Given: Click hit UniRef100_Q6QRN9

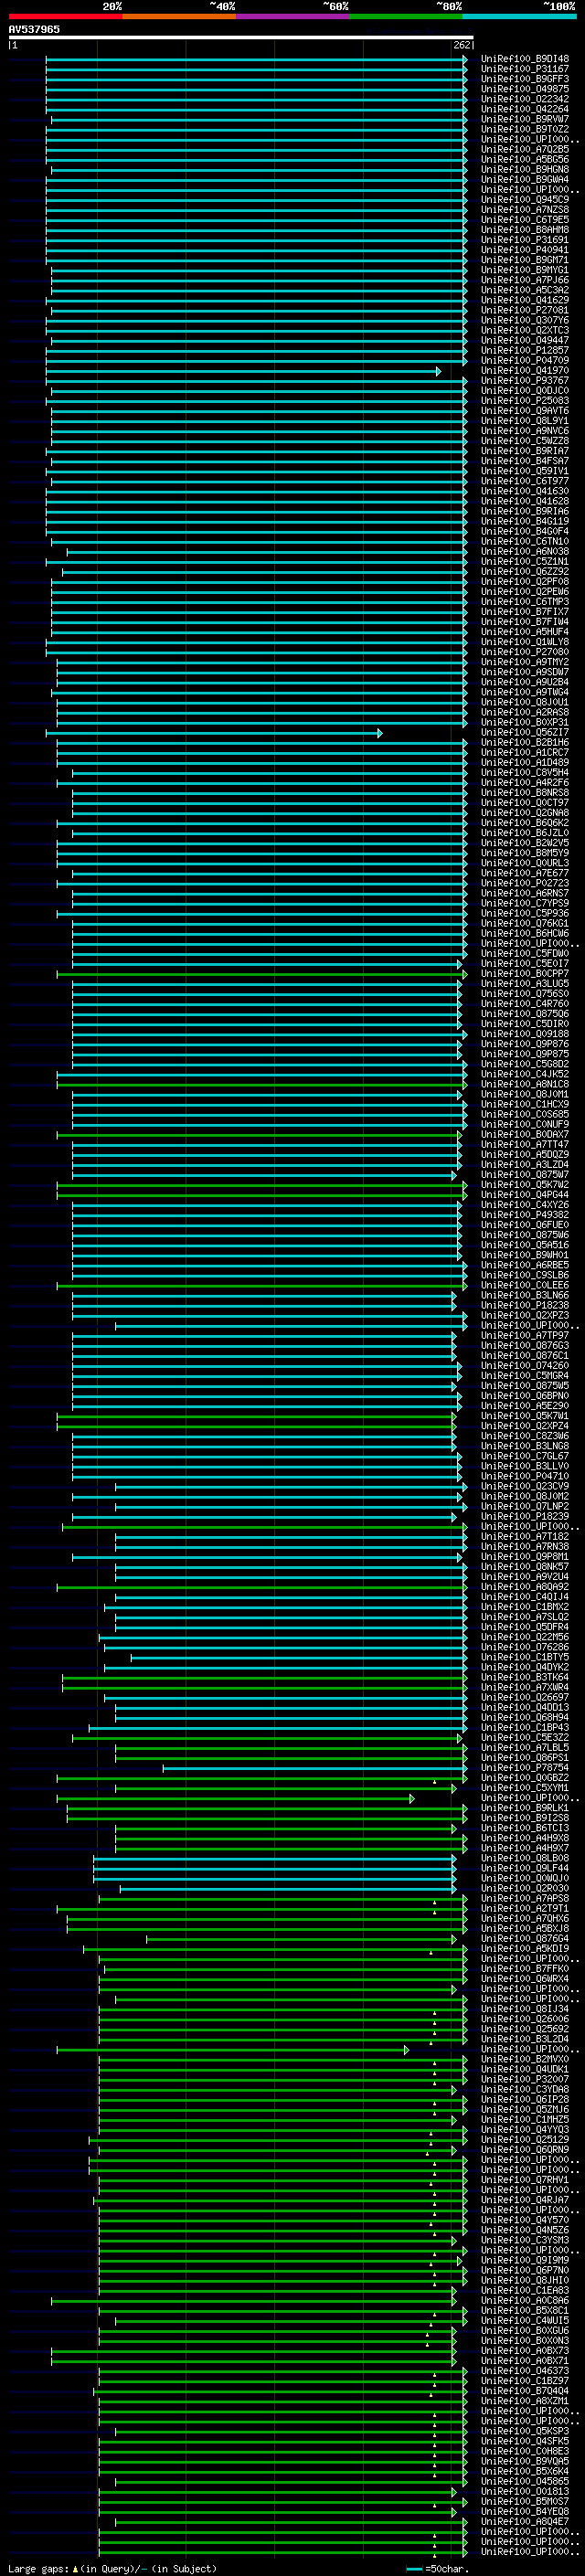Looking at the screenshot, I should pos(525,2150).
